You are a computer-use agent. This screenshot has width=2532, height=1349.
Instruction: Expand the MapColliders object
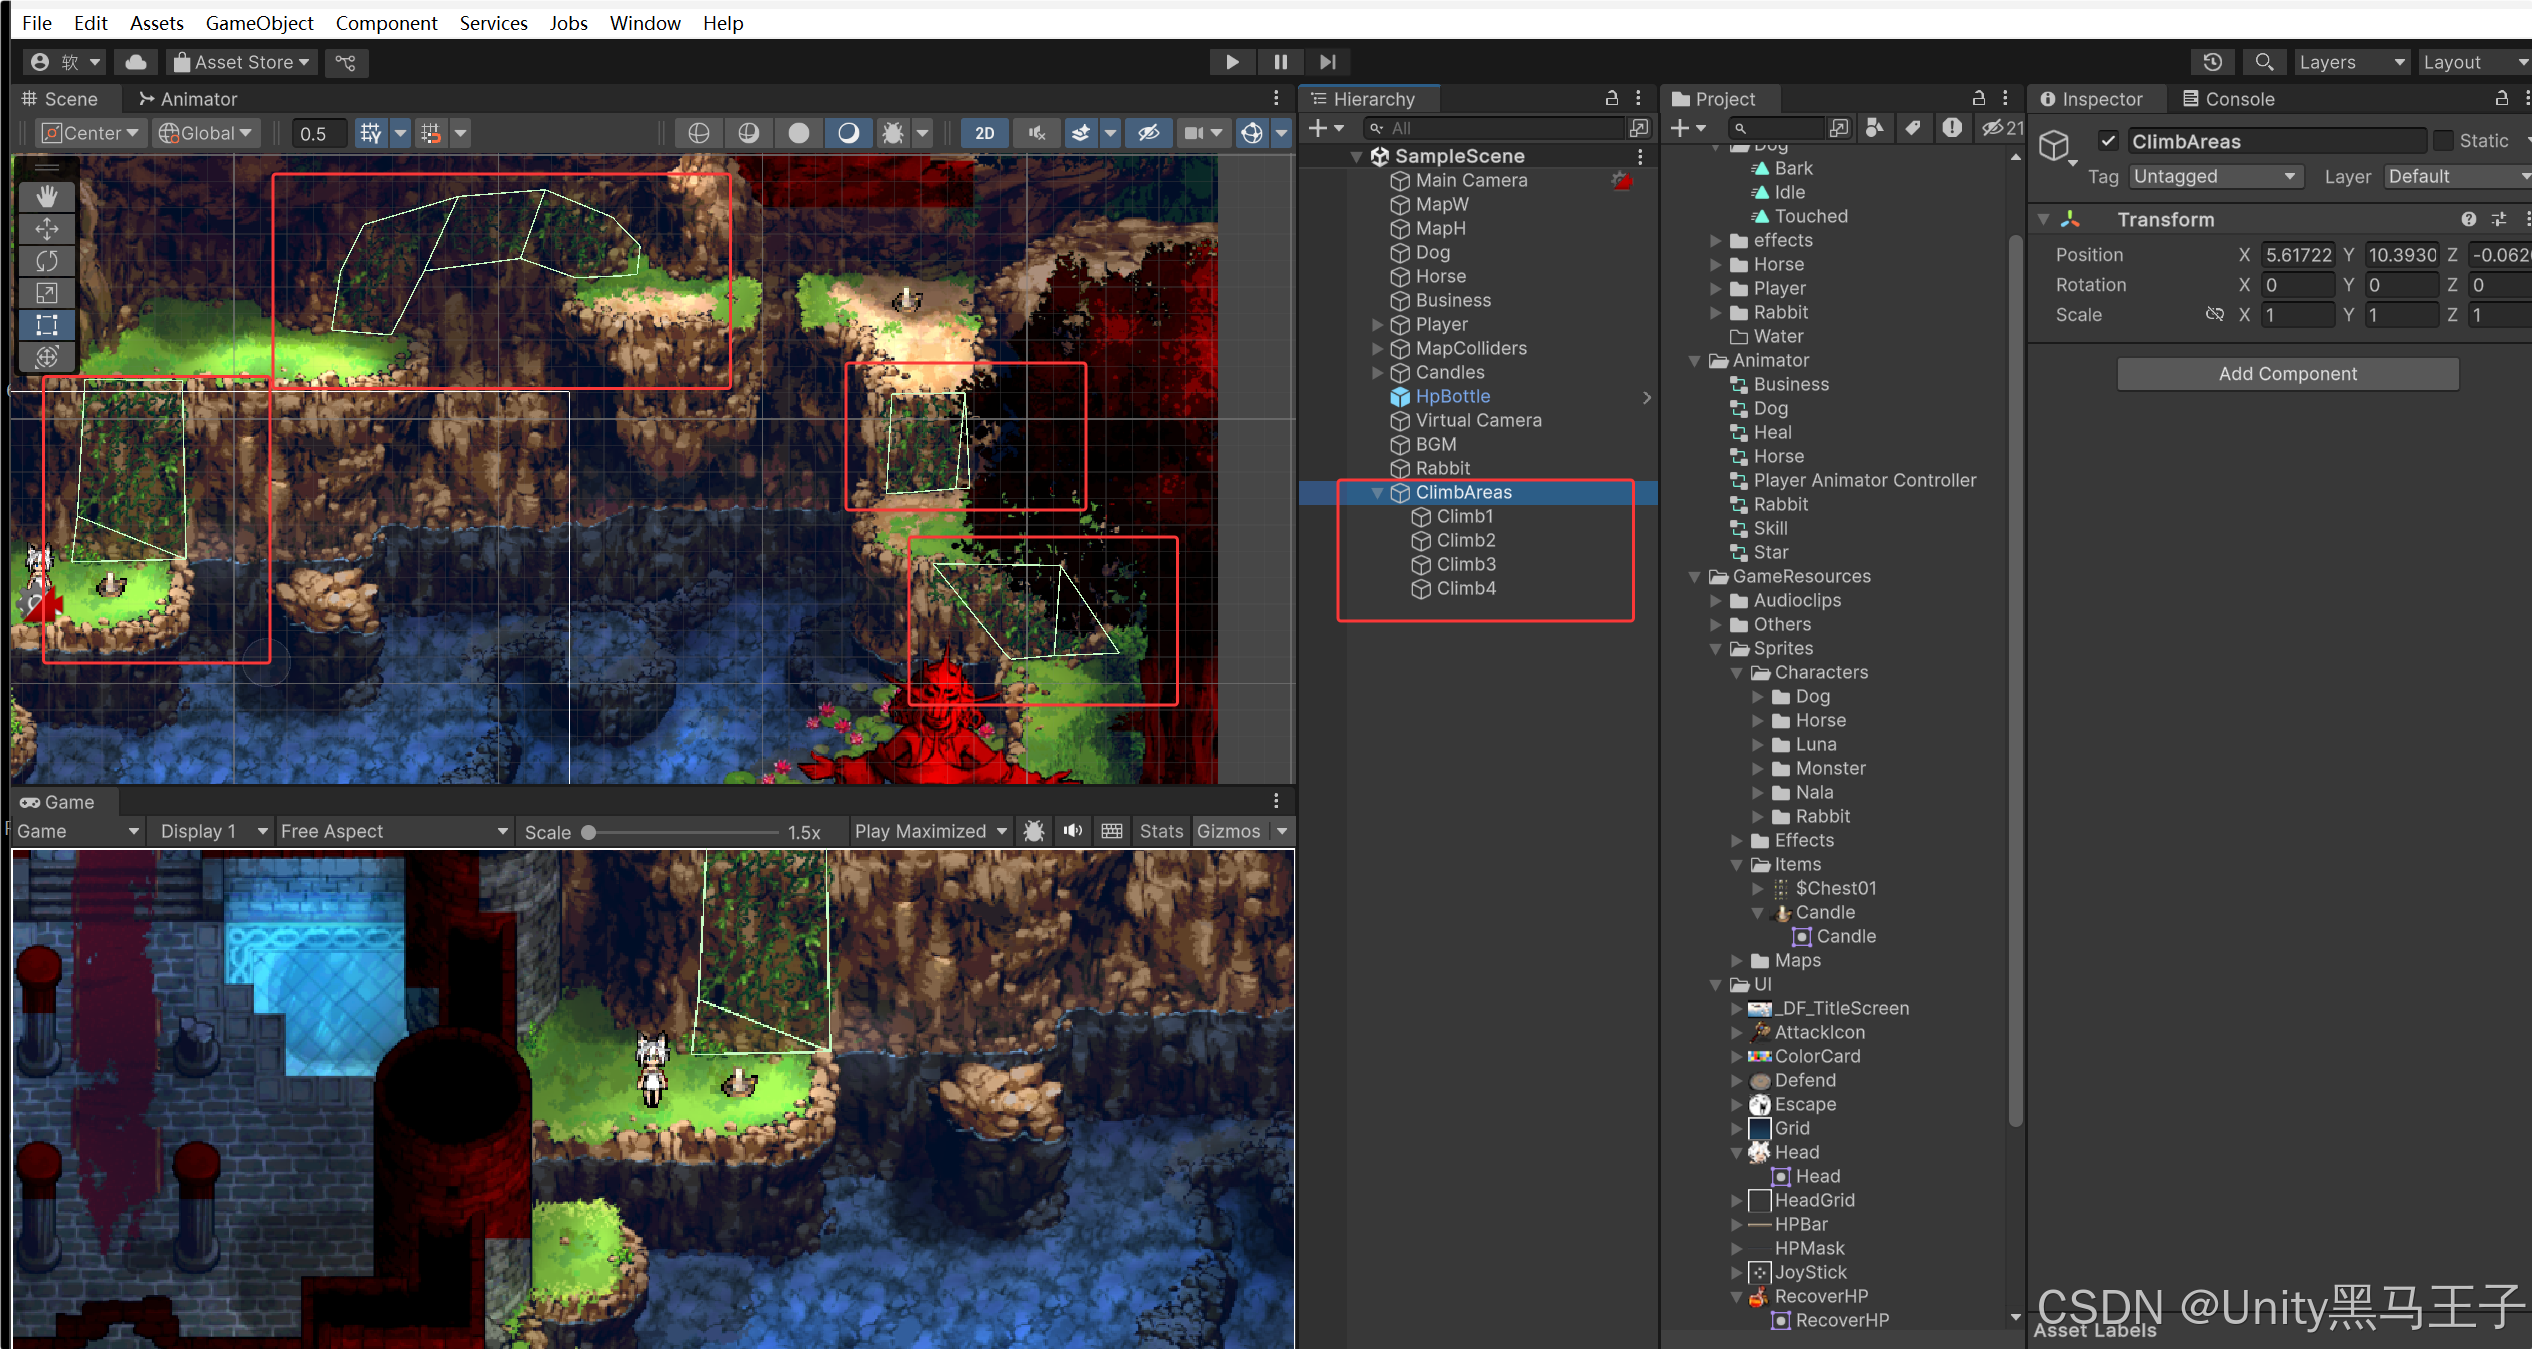[1378, 349]
